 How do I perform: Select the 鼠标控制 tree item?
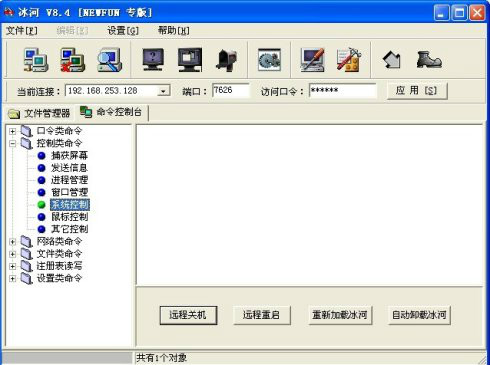(69, 217)
